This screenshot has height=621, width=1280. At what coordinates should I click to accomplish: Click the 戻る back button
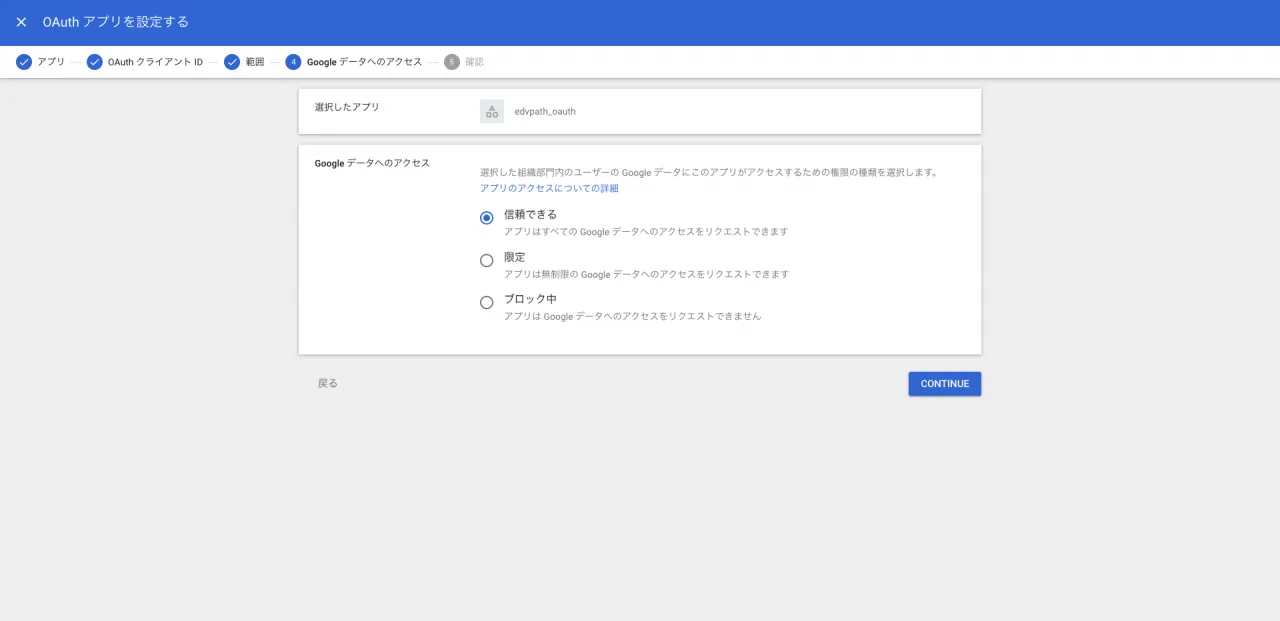328,383
